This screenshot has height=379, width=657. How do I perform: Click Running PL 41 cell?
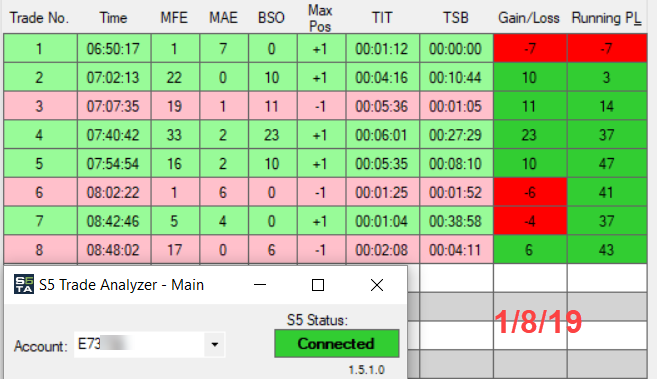tap(607, 192)
